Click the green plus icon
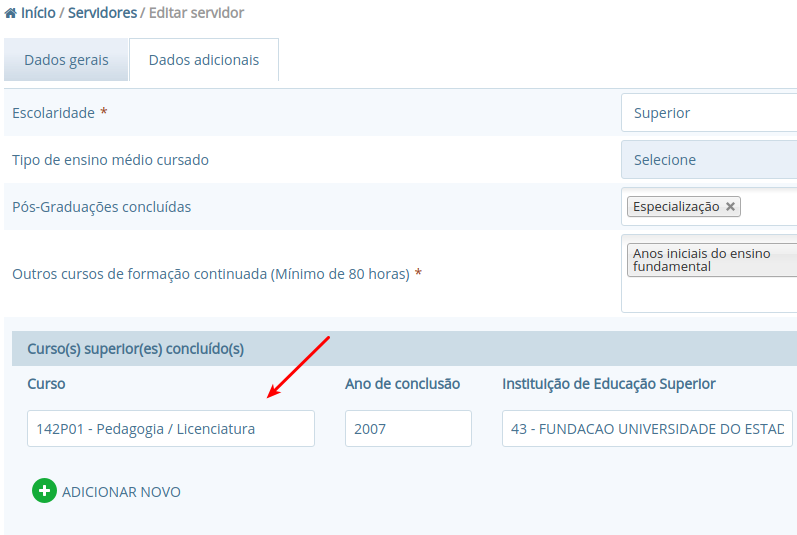This screenshot has height=535, width=797. click(x=44, y=491)
